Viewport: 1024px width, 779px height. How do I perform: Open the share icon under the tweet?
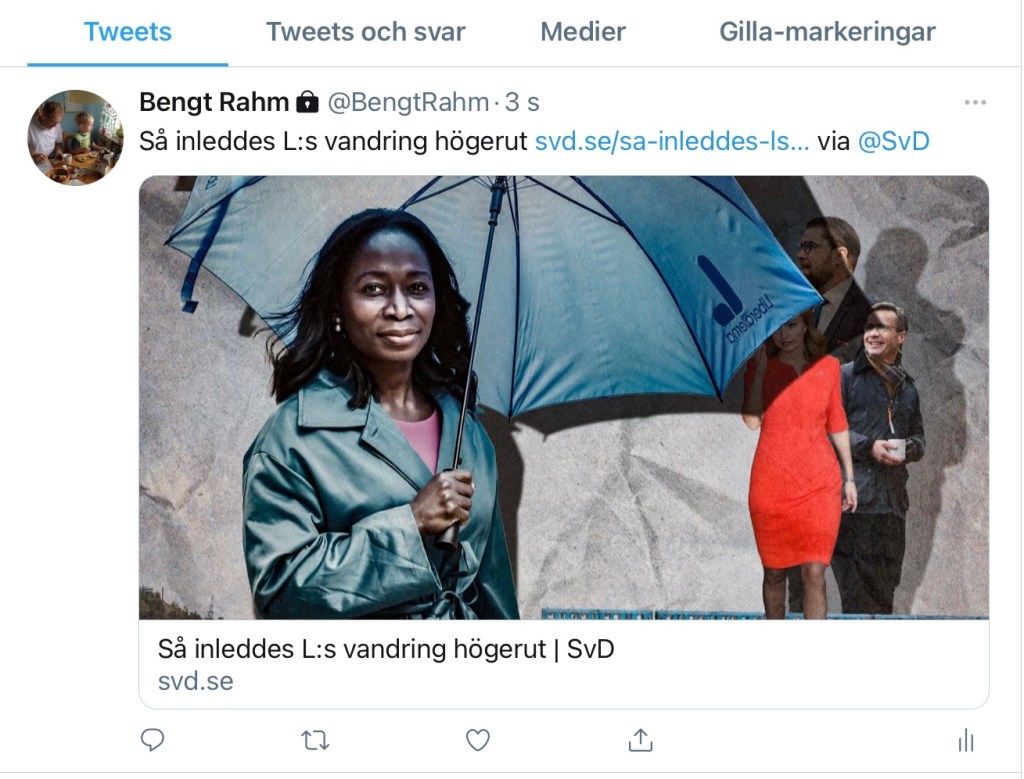640,740
